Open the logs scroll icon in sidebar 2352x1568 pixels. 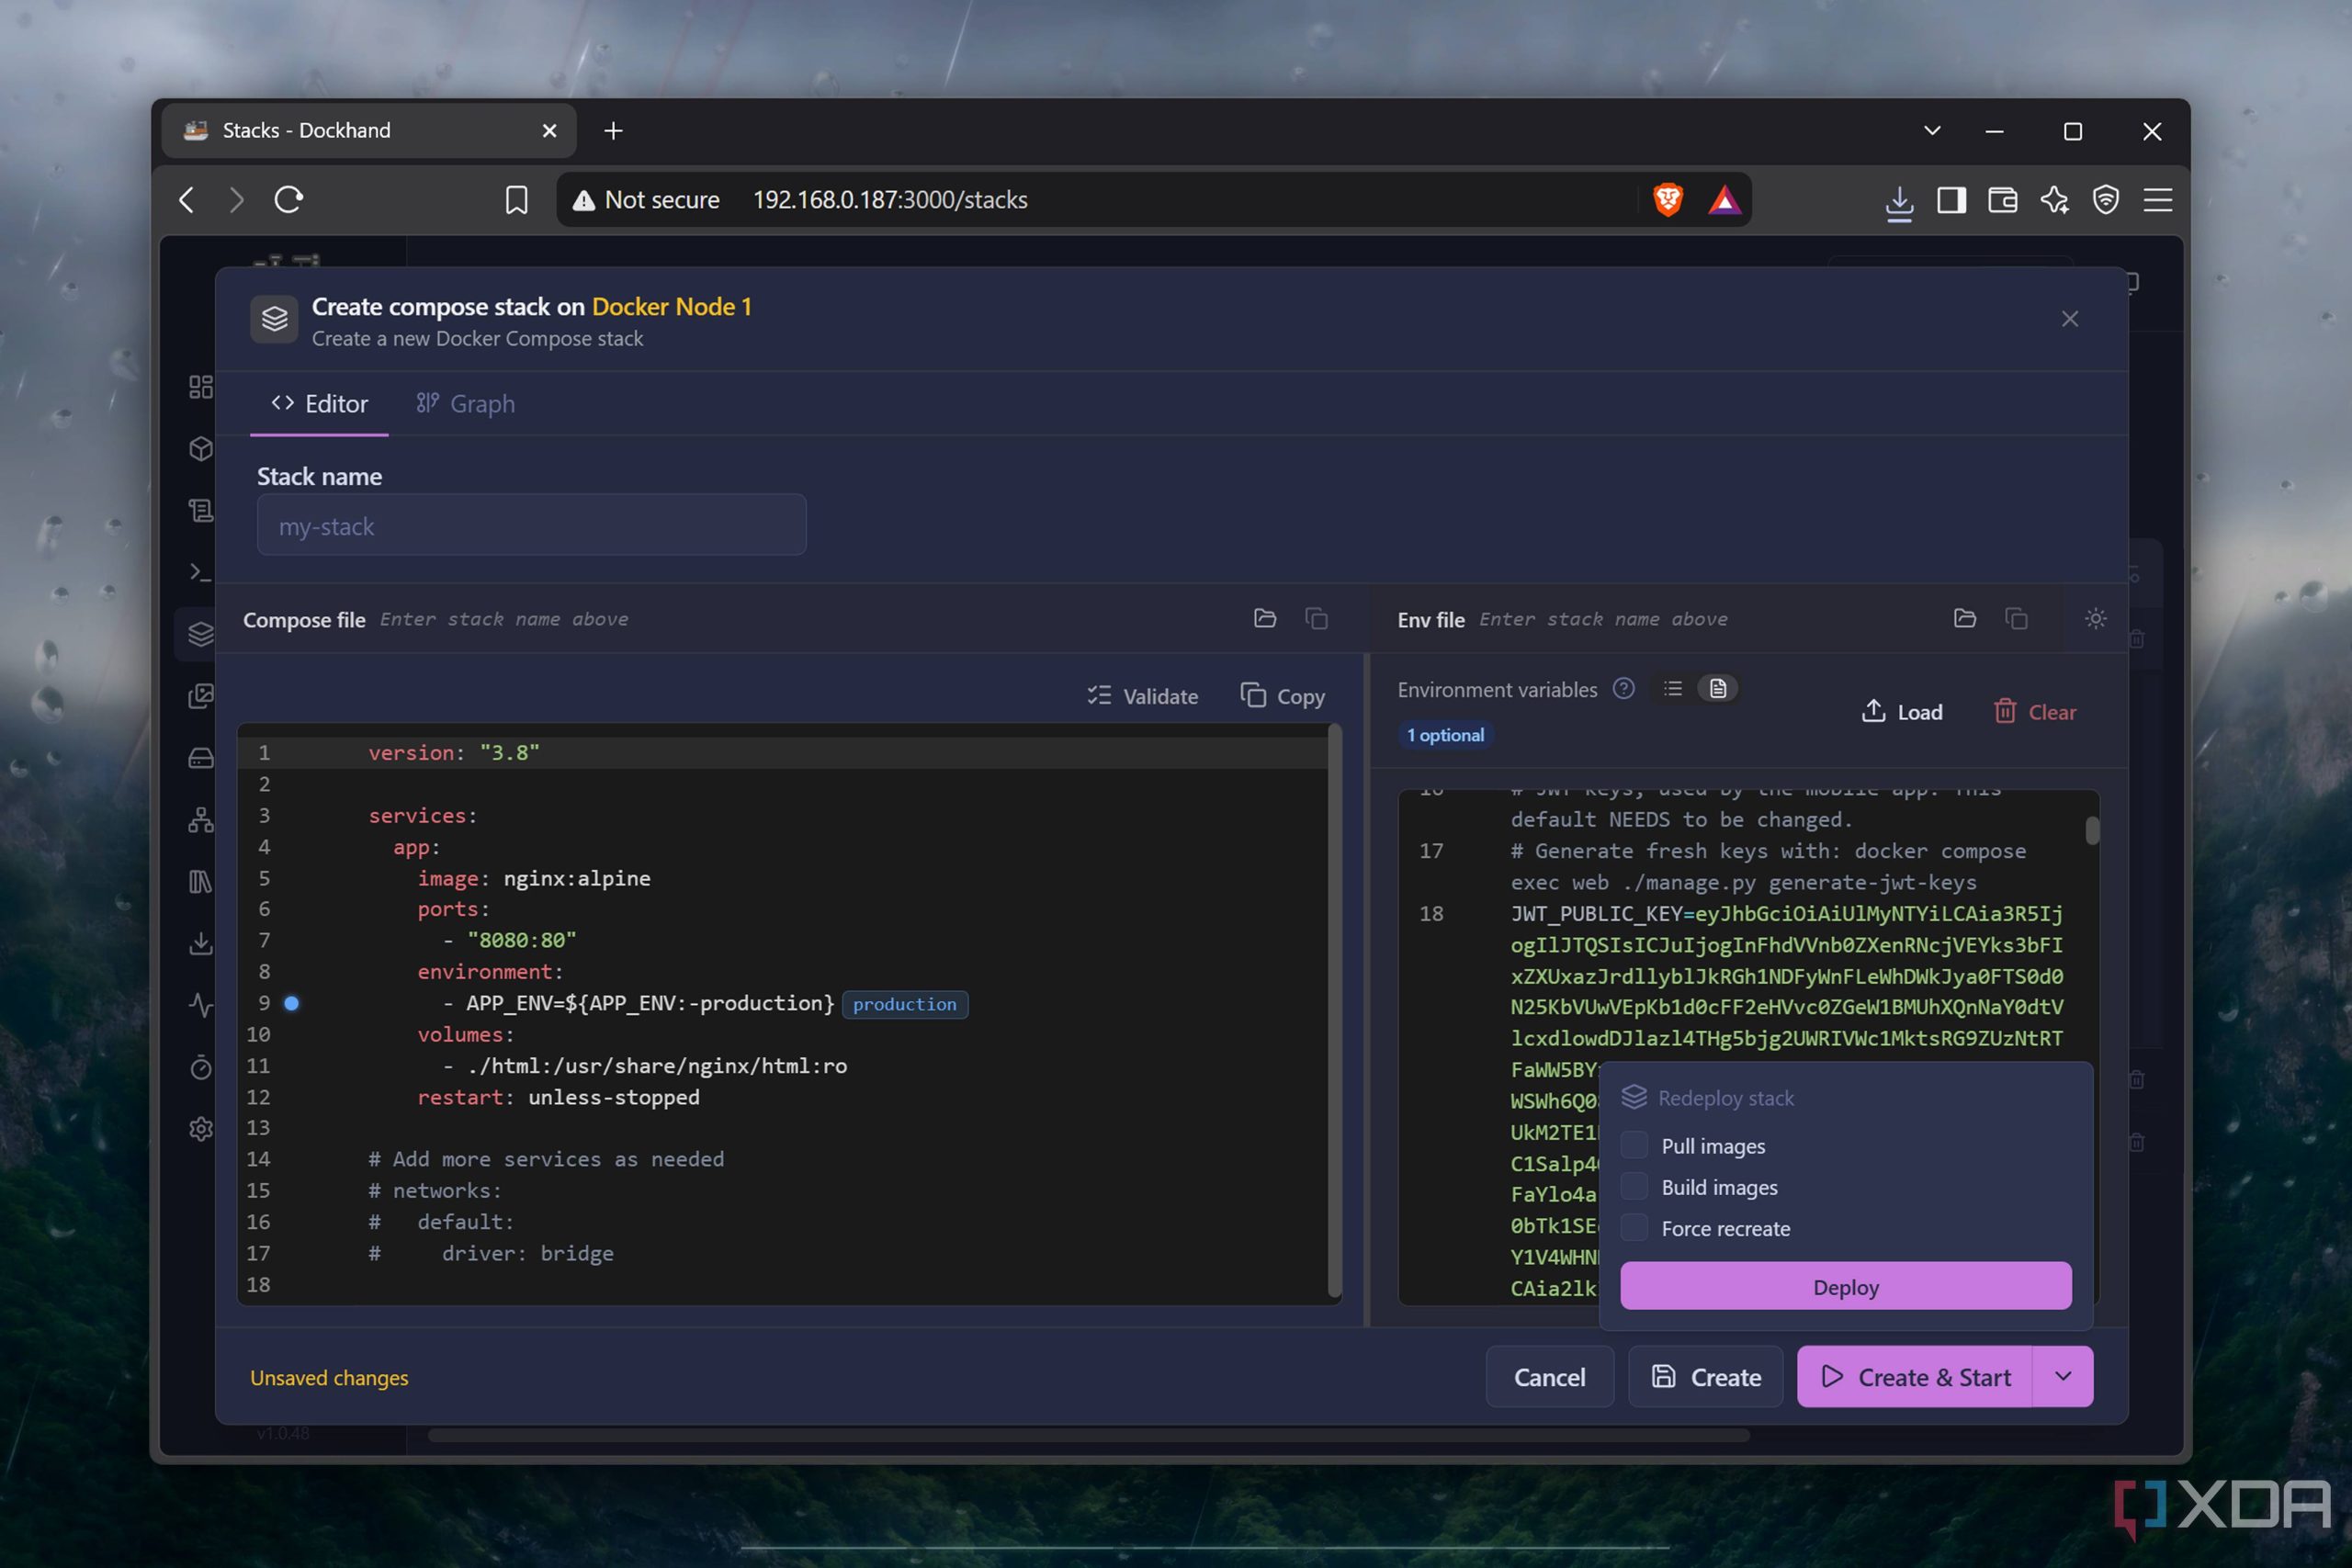pyautogui.click(x=200, y=511)
